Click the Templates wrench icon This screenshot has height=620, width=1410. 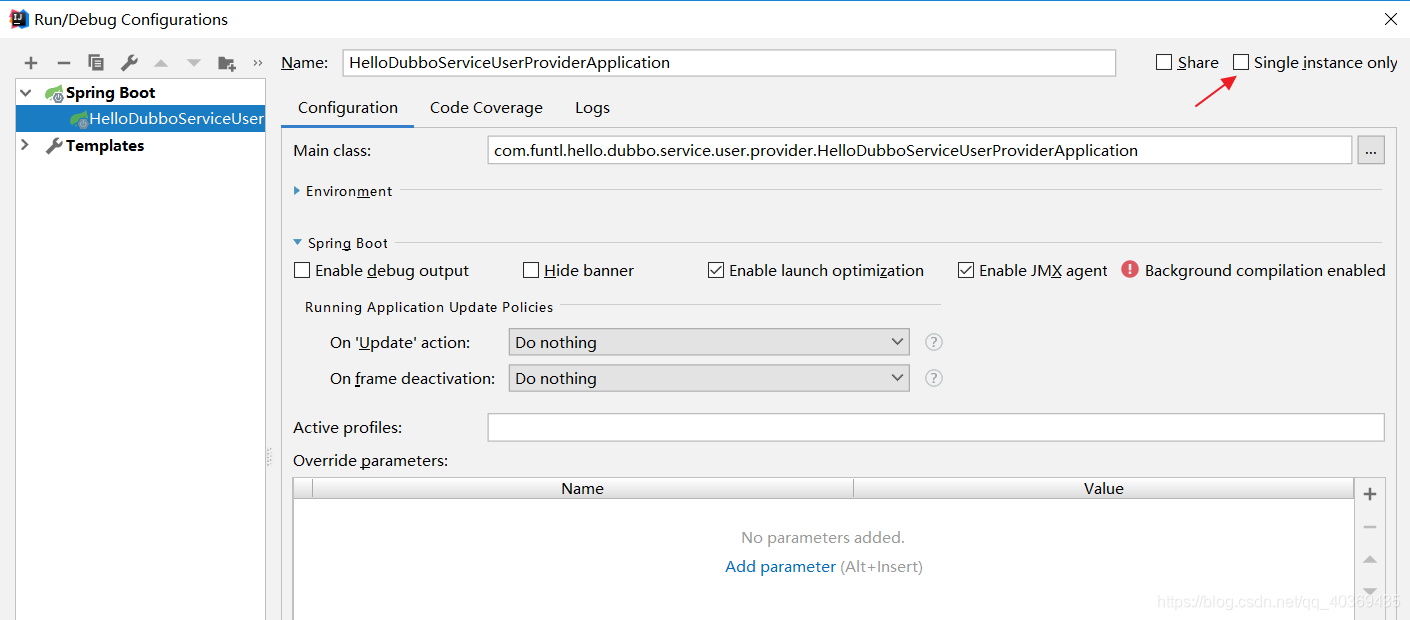pos(54,146)
